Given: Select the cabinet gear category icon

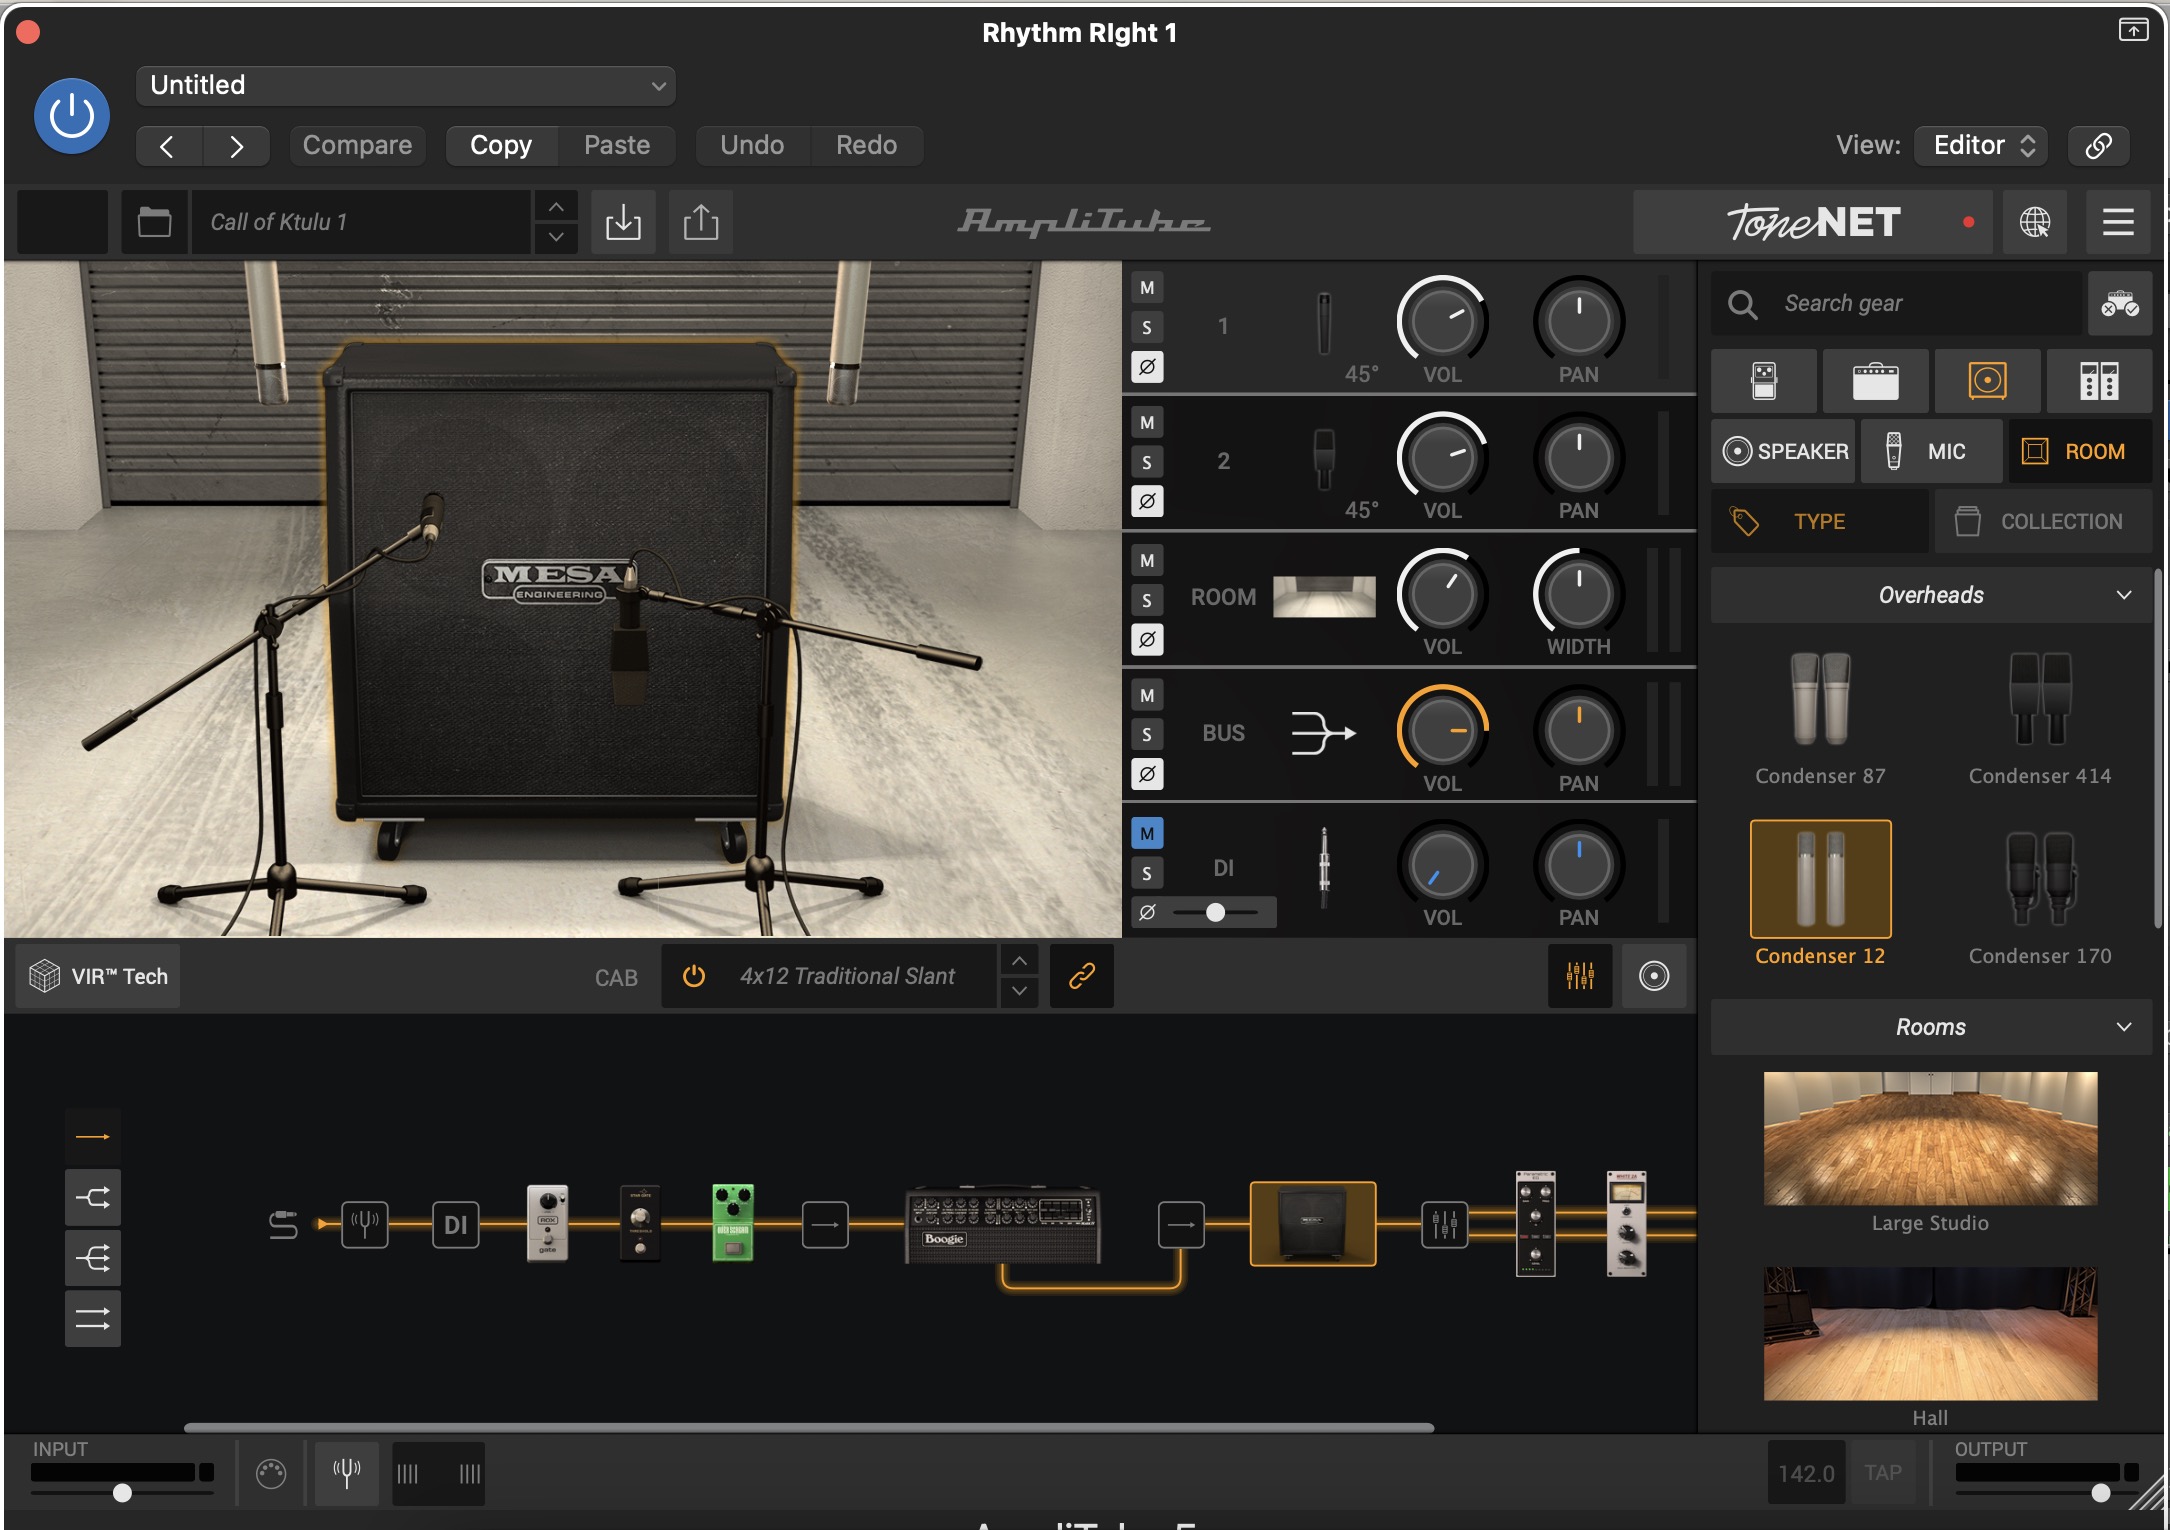Looking at the screenshot, I should 1987,381.
